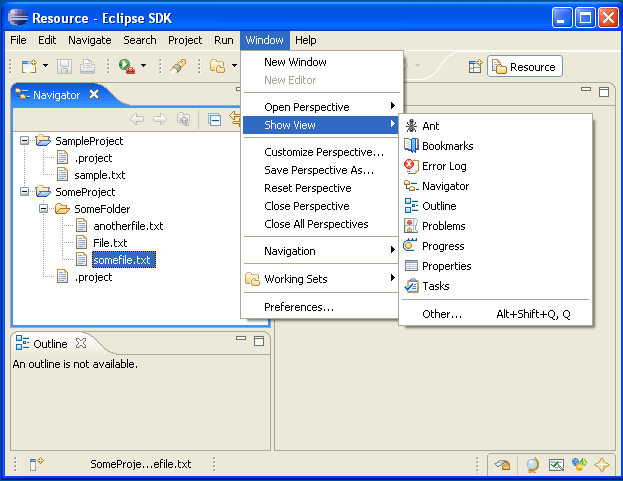Select sample.txt in the Navigator
The image size is (623, 481).
(x=100, y=175)
